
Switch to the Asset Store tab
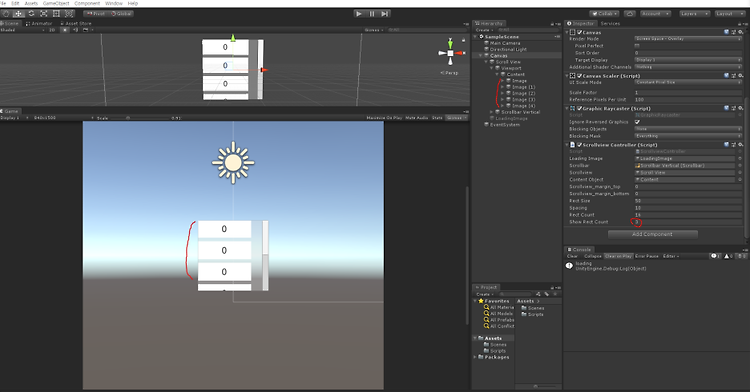tap(76, 23)
